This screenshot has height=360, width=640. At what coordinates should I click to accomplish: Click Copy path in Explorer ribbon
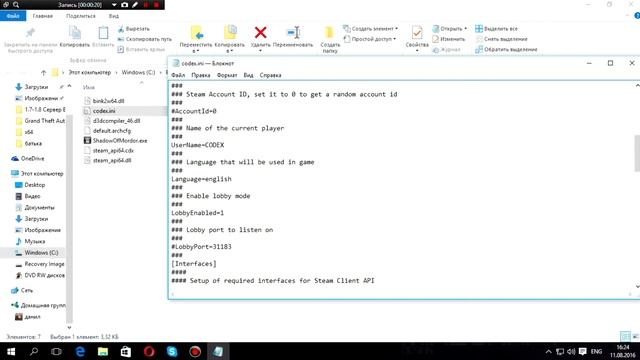tap(144, 39)
